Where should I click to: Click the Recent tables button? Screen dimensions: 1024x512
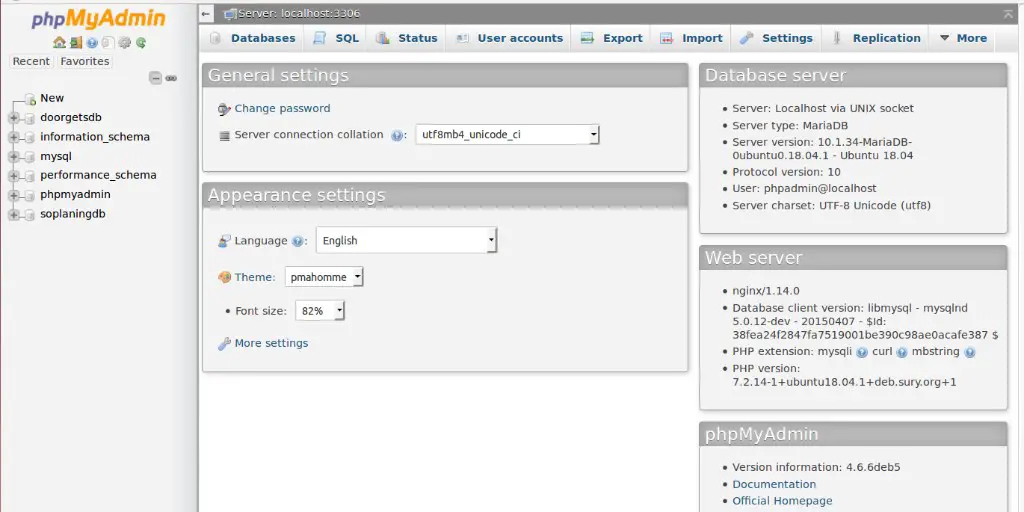tap(31, 61)
